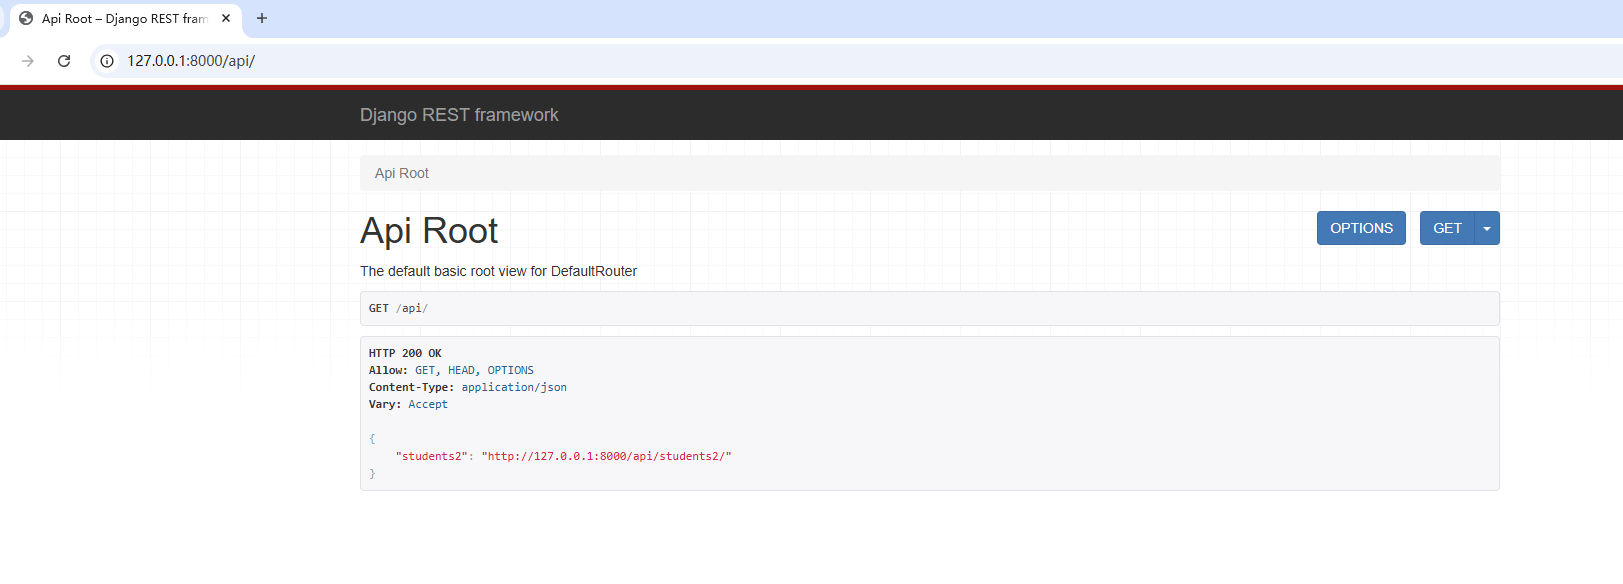Open a new browser tab with plus icon
Viewport: 1623px width, 584px height.
(262, 18)
